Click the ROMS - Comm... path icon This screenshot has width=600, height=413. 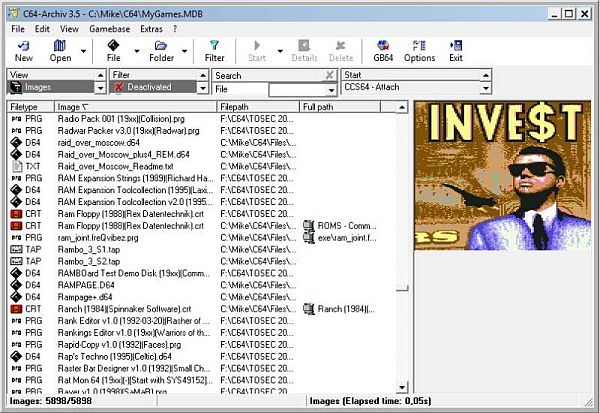click(x=308, y=226)
